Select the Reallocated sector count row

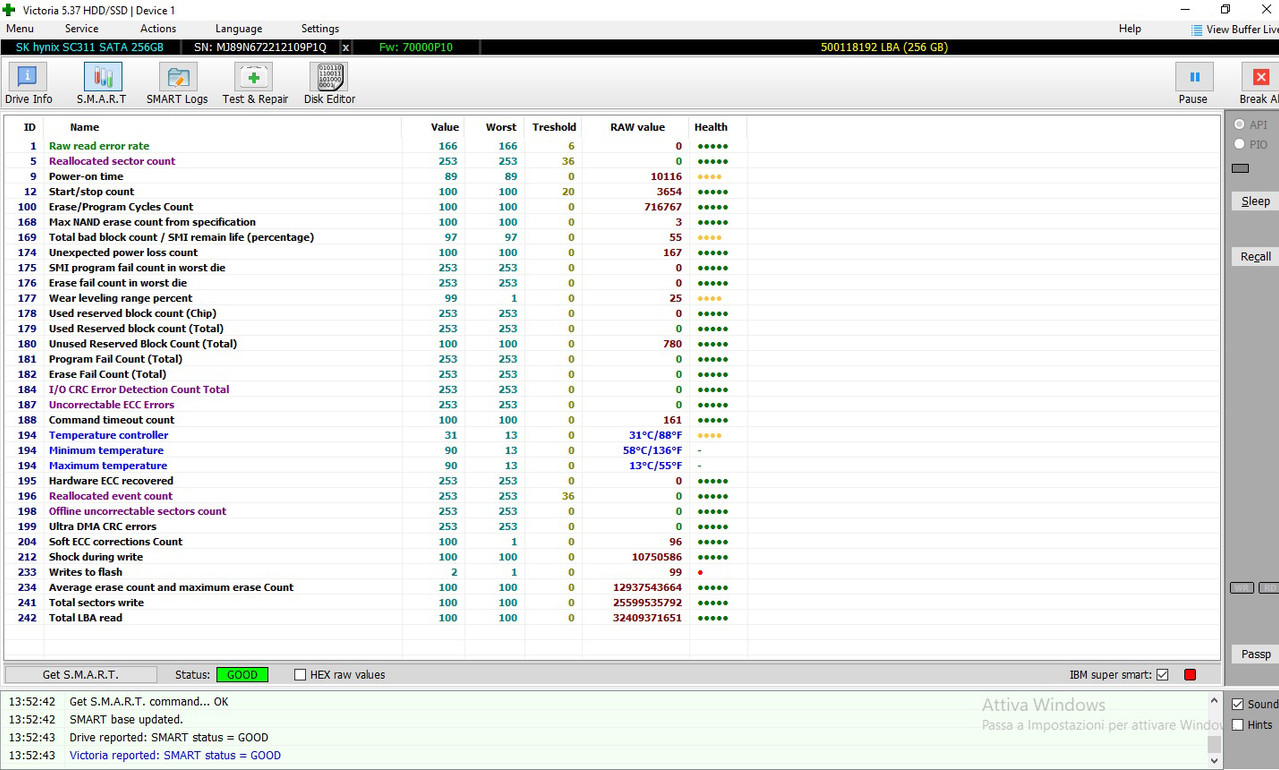[x=375, y=161]
